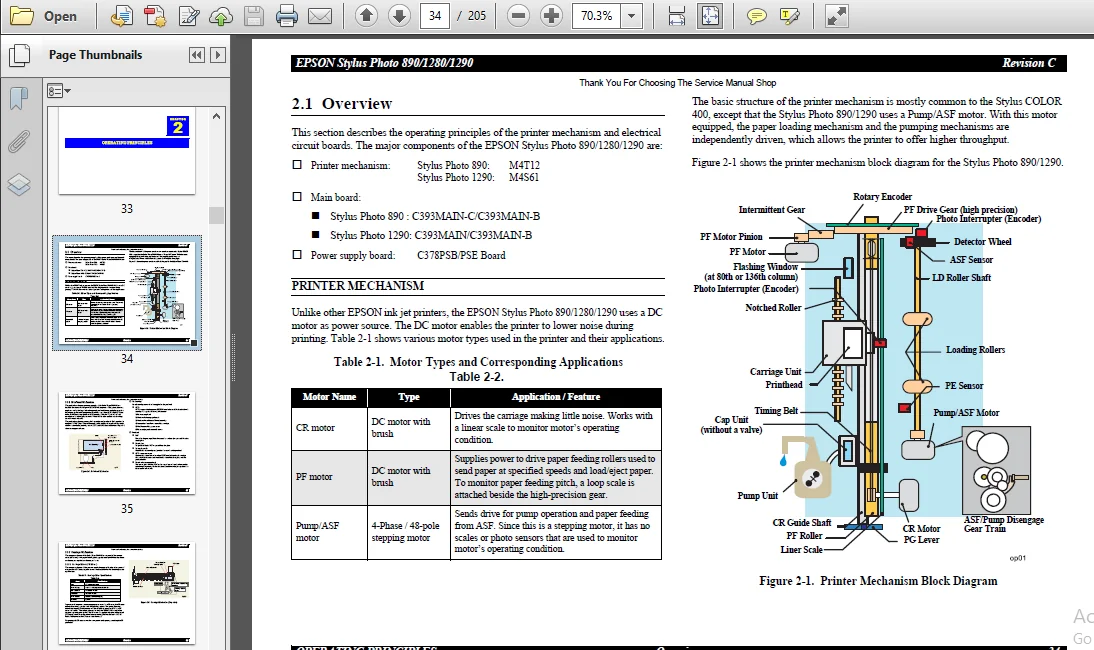The height and width of the screenshot is (650, 1094).
Task: Click the thumbnails panel scrollbar handle
Action: [x=216, y=215]
